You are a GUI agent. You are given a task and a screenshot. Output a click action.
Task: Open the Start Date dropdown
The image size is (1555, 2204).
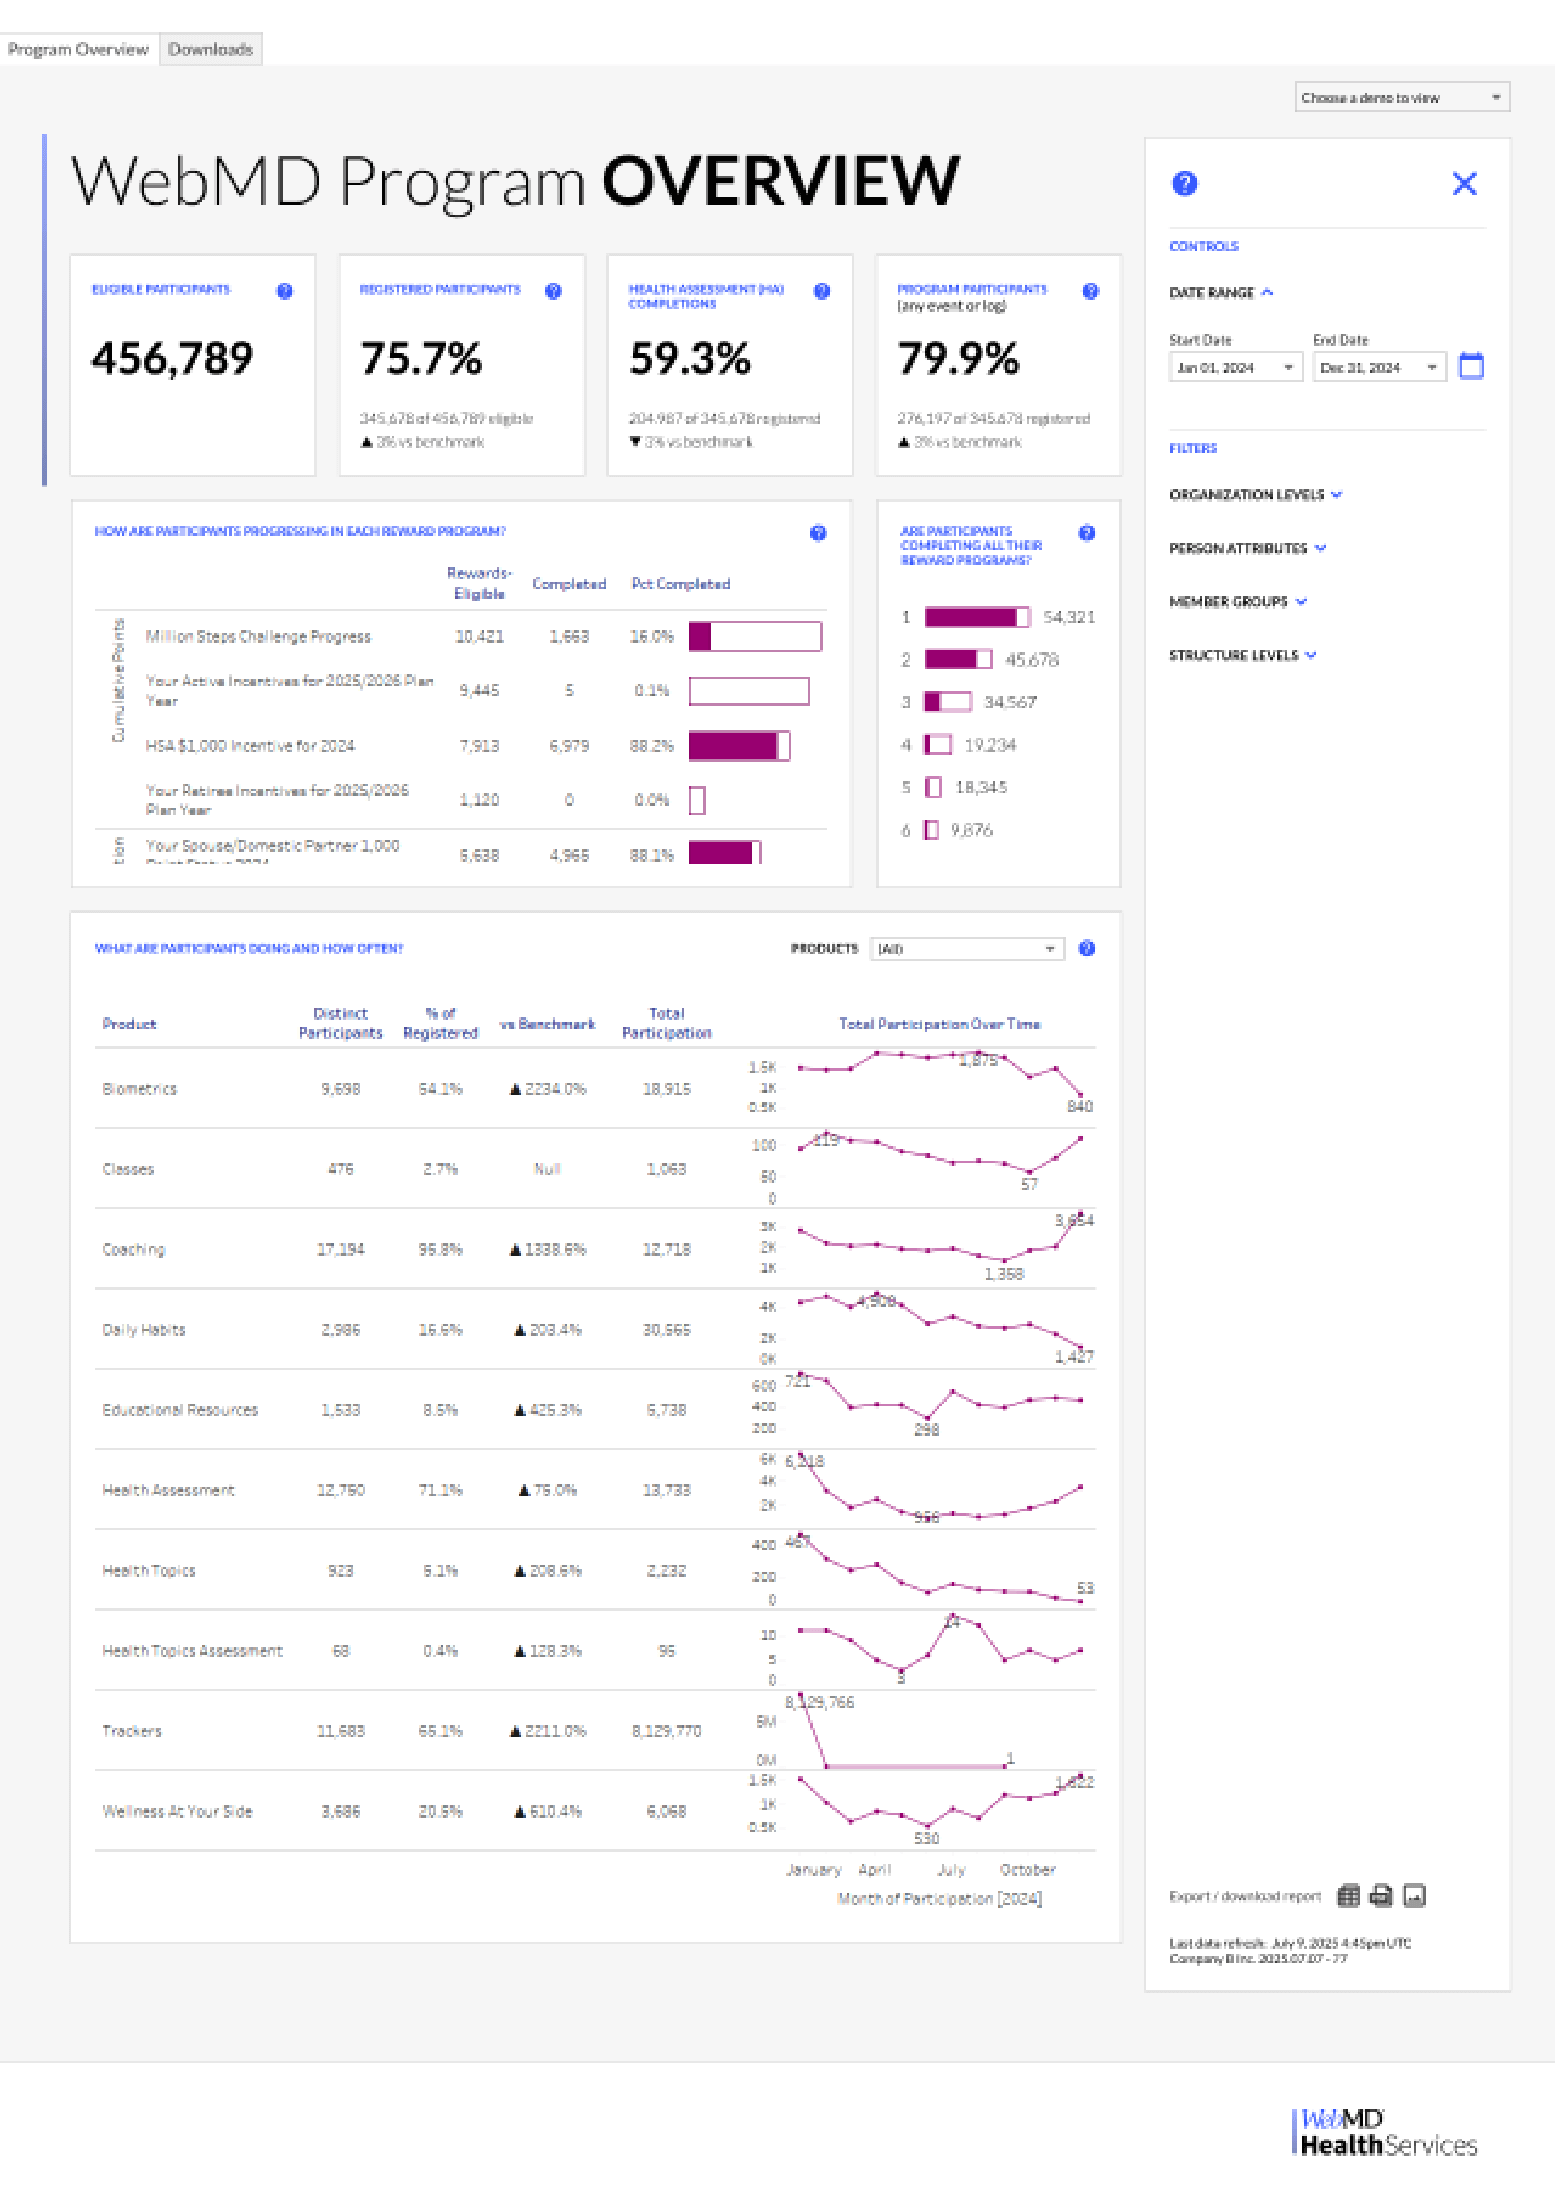click(x=1235, y=368)
